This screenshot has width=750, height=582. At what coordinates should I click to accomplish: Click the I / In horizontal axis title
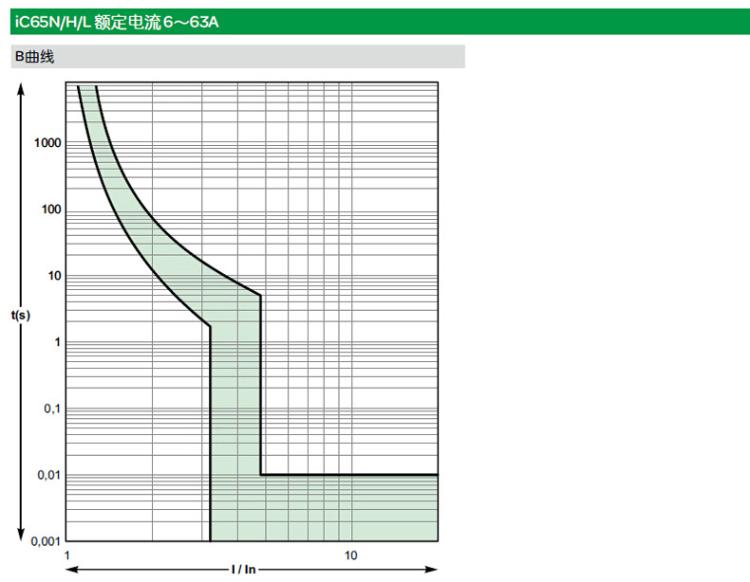(243, 569)
